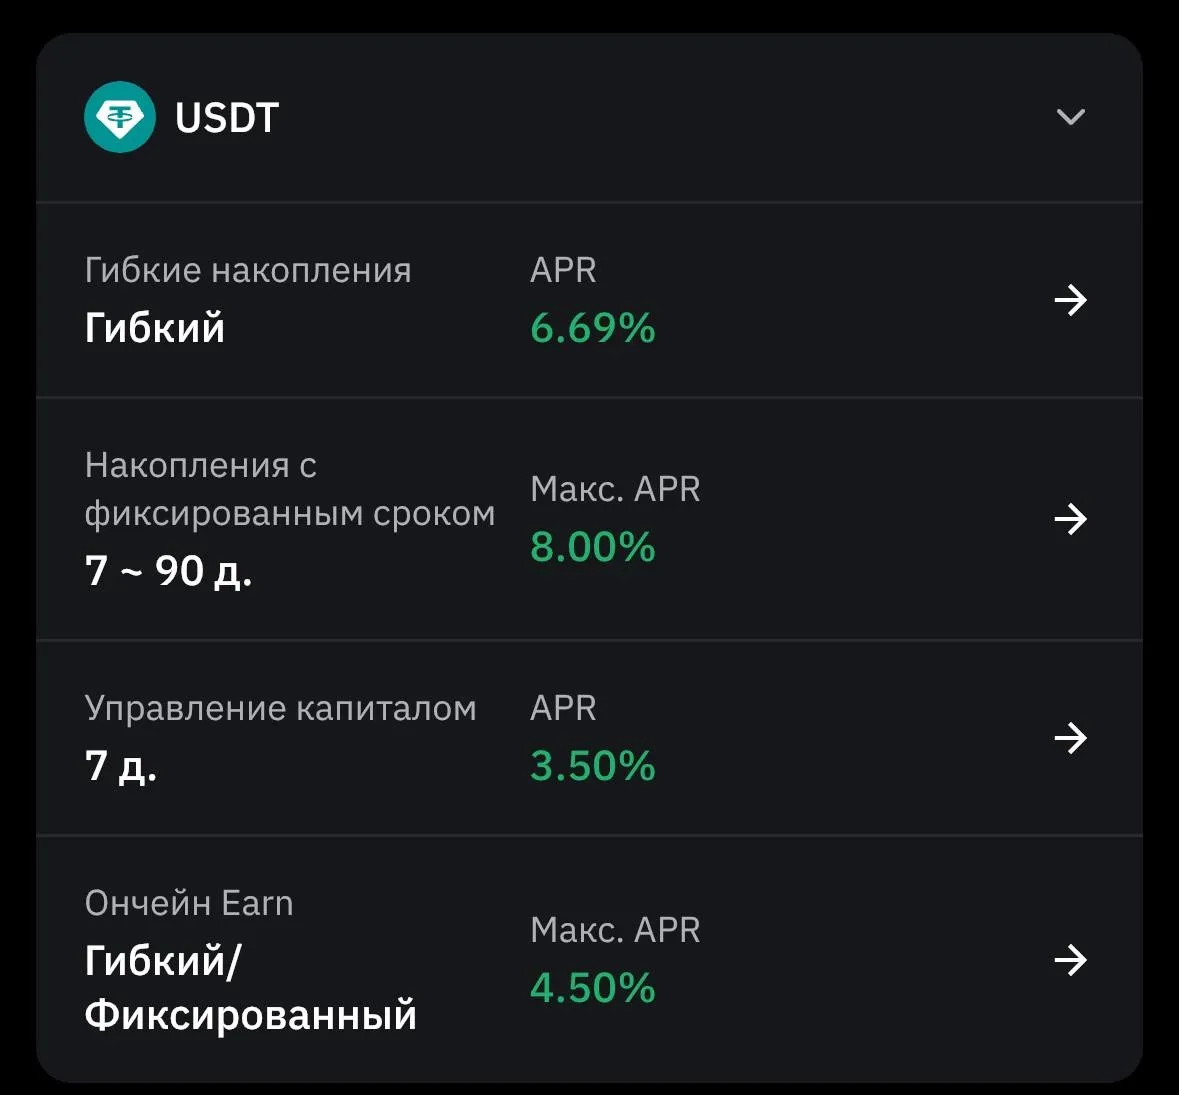
Task: Tap the arrow beside Макс. APR 8.00%
Action: click(1070, 519)
